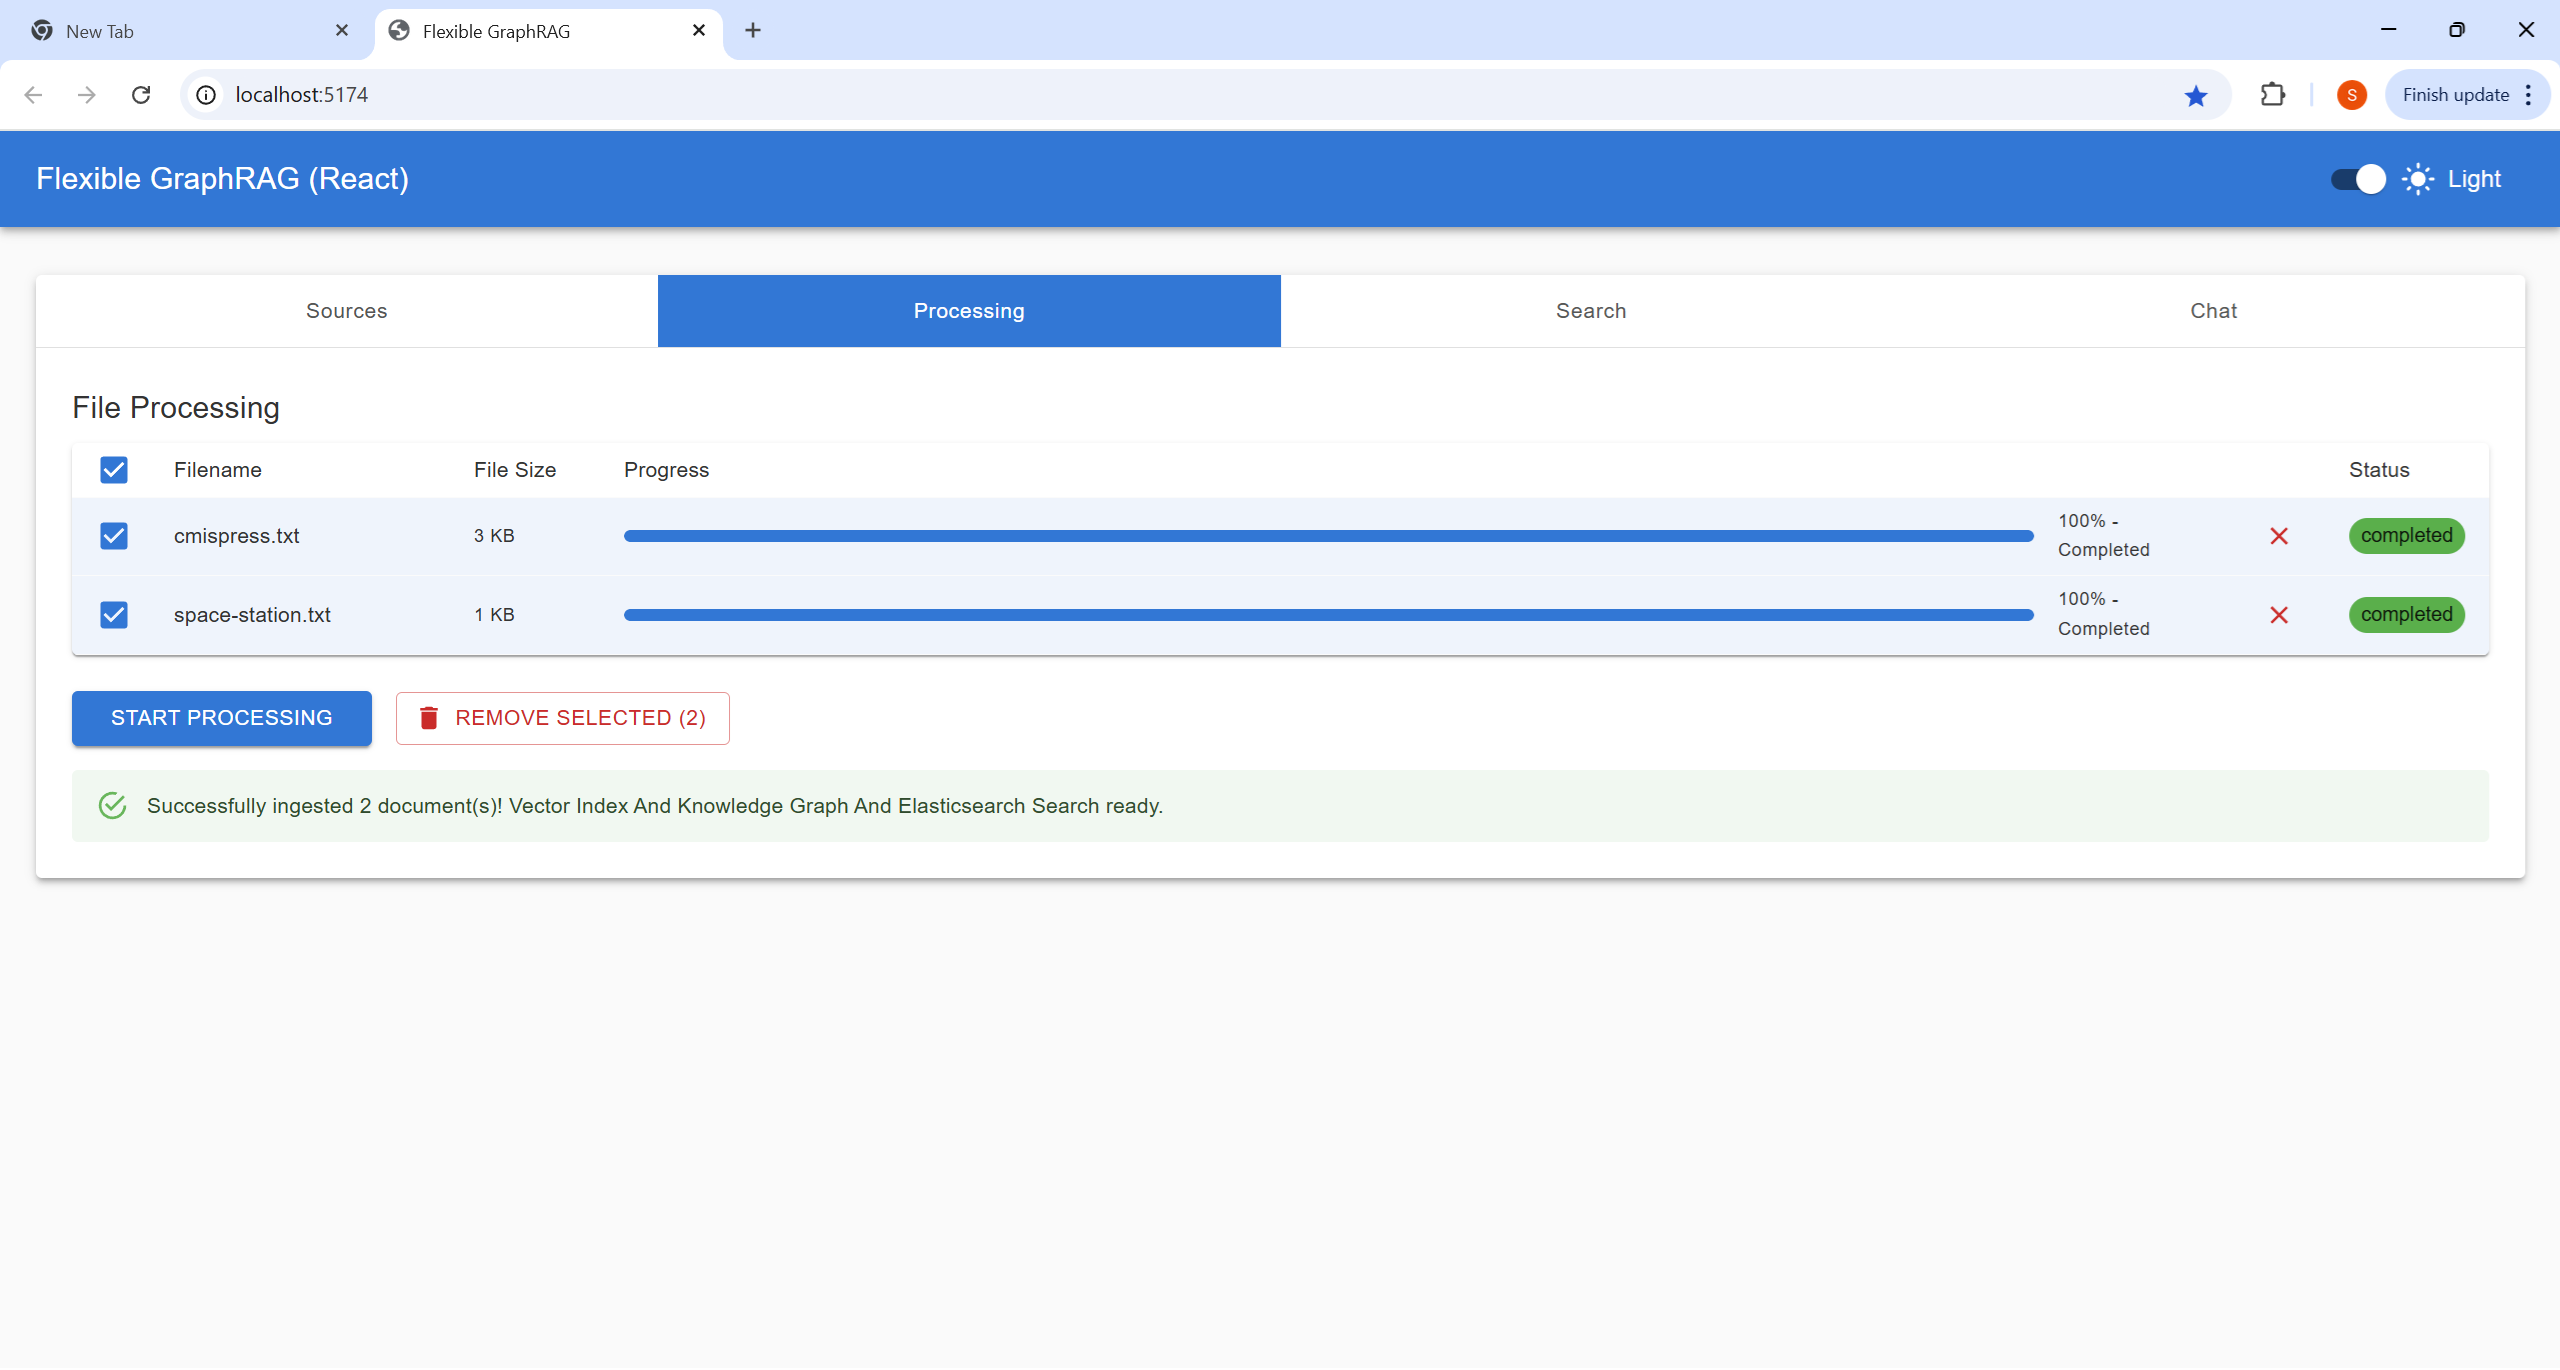Image resolution: width=2560 pixels, height=1370 pixels.
Task: Click the bookmark star icon in address bar
Action: click(2196, 95)
